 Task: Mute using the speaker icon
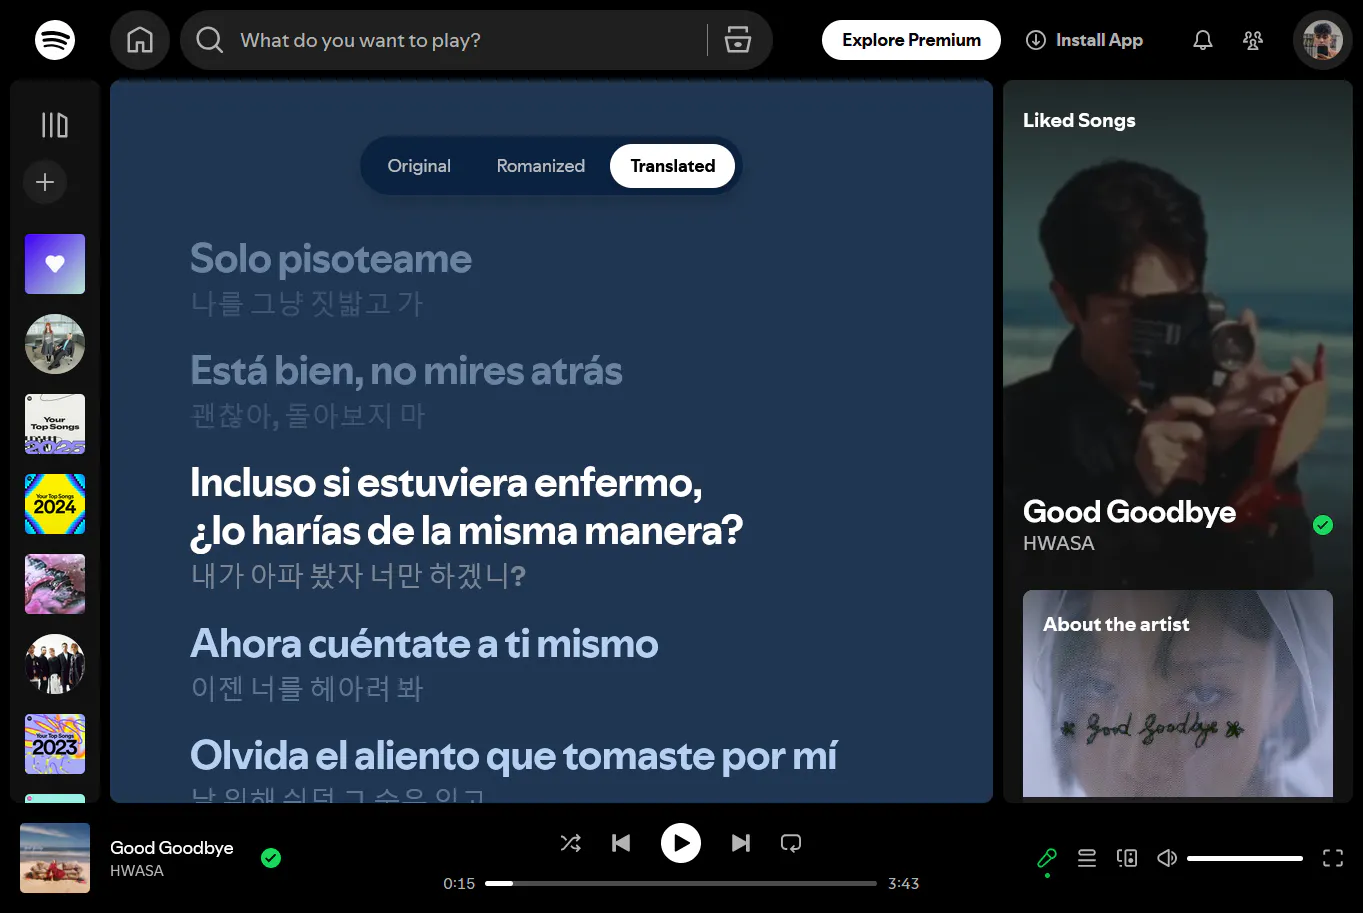[x=1167, y=858]
